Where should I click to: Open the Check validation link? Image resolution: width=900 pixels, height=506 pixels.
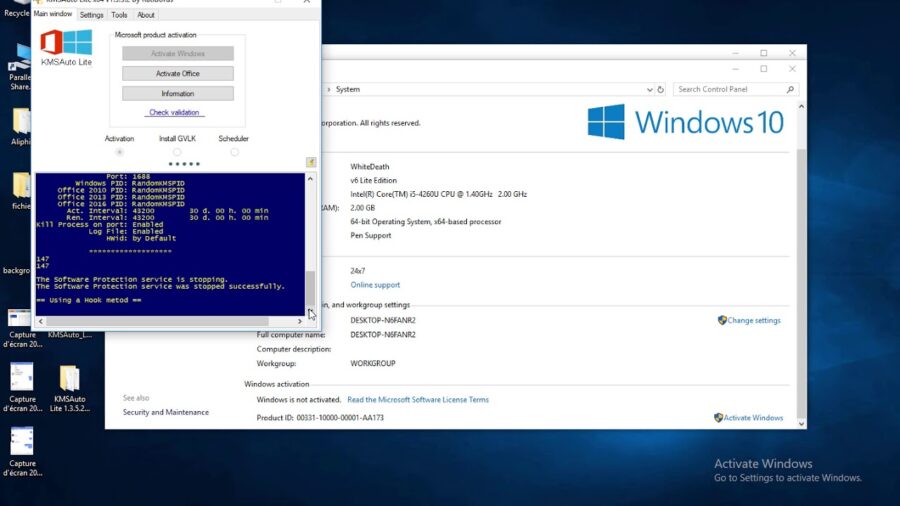tap(174, 112)
